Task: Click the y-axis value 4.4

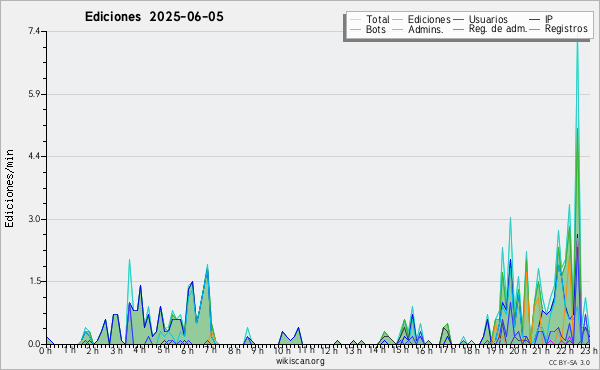Action: pyautogui.click(x=34, y=156)
